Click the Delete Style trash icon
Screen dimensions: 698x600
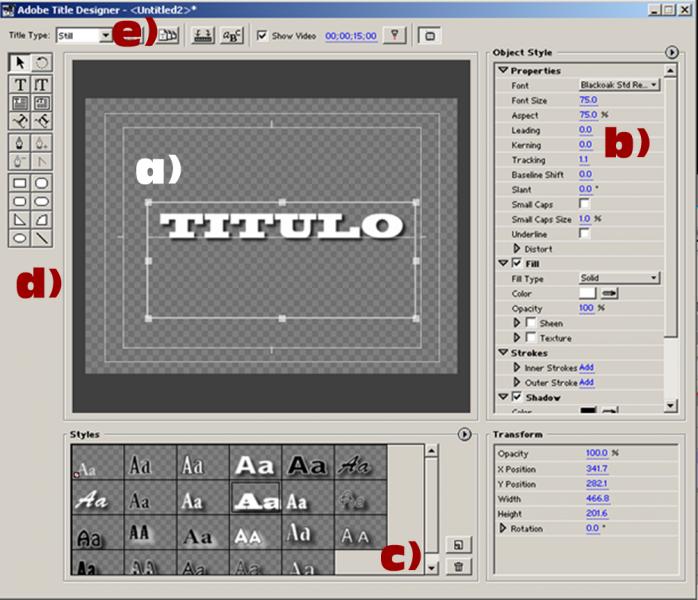pos(458,566)
